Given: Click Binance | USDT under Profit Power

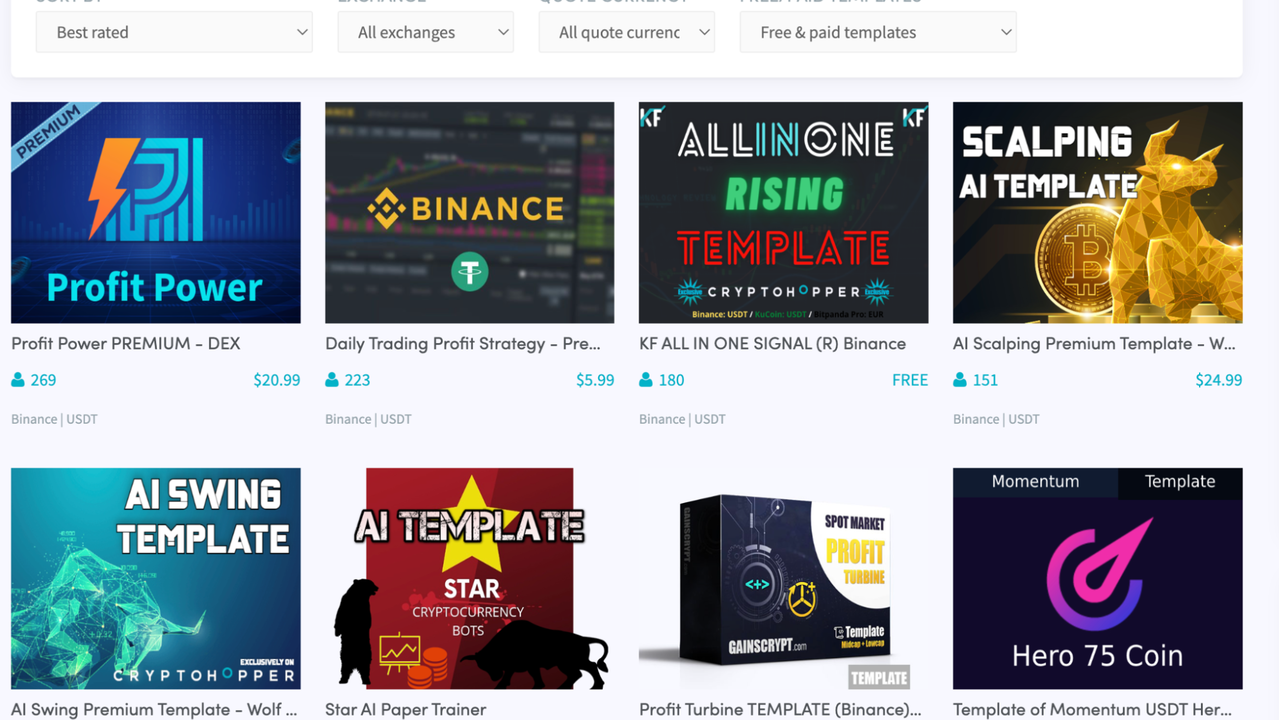Looking at the screenshot, I should point(54,419).
